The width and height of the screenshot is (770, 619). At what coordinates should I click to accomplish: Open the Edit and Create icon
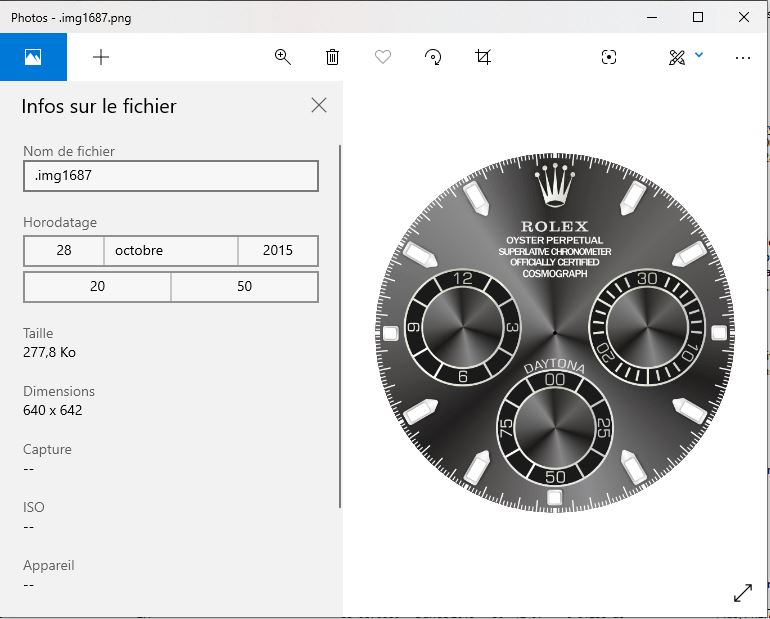pos(677,57)
